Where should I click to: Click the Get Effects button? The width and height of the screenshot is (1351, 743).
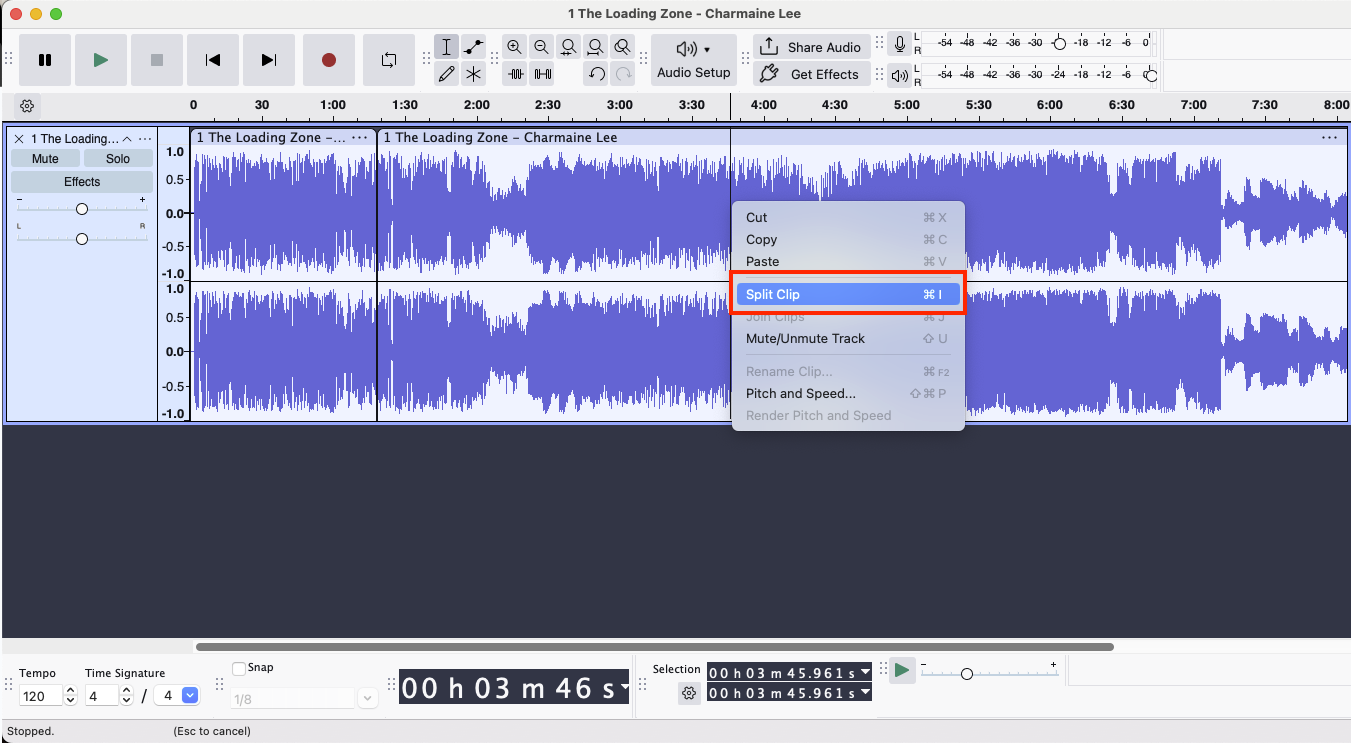pyautogui.click(x=811, y=73)
